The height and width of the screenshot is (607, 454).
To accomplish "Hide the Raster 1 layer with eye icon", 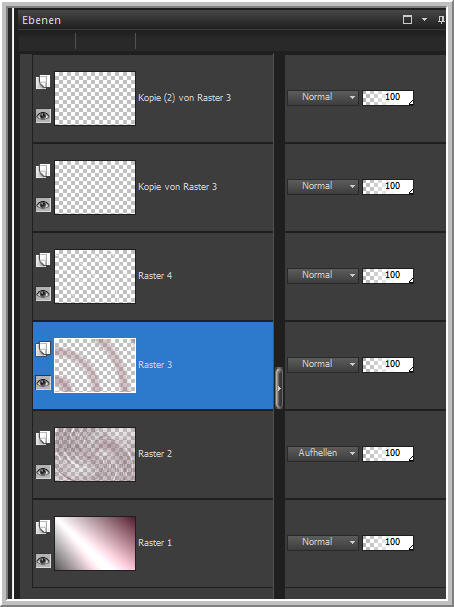I will 43,561.
